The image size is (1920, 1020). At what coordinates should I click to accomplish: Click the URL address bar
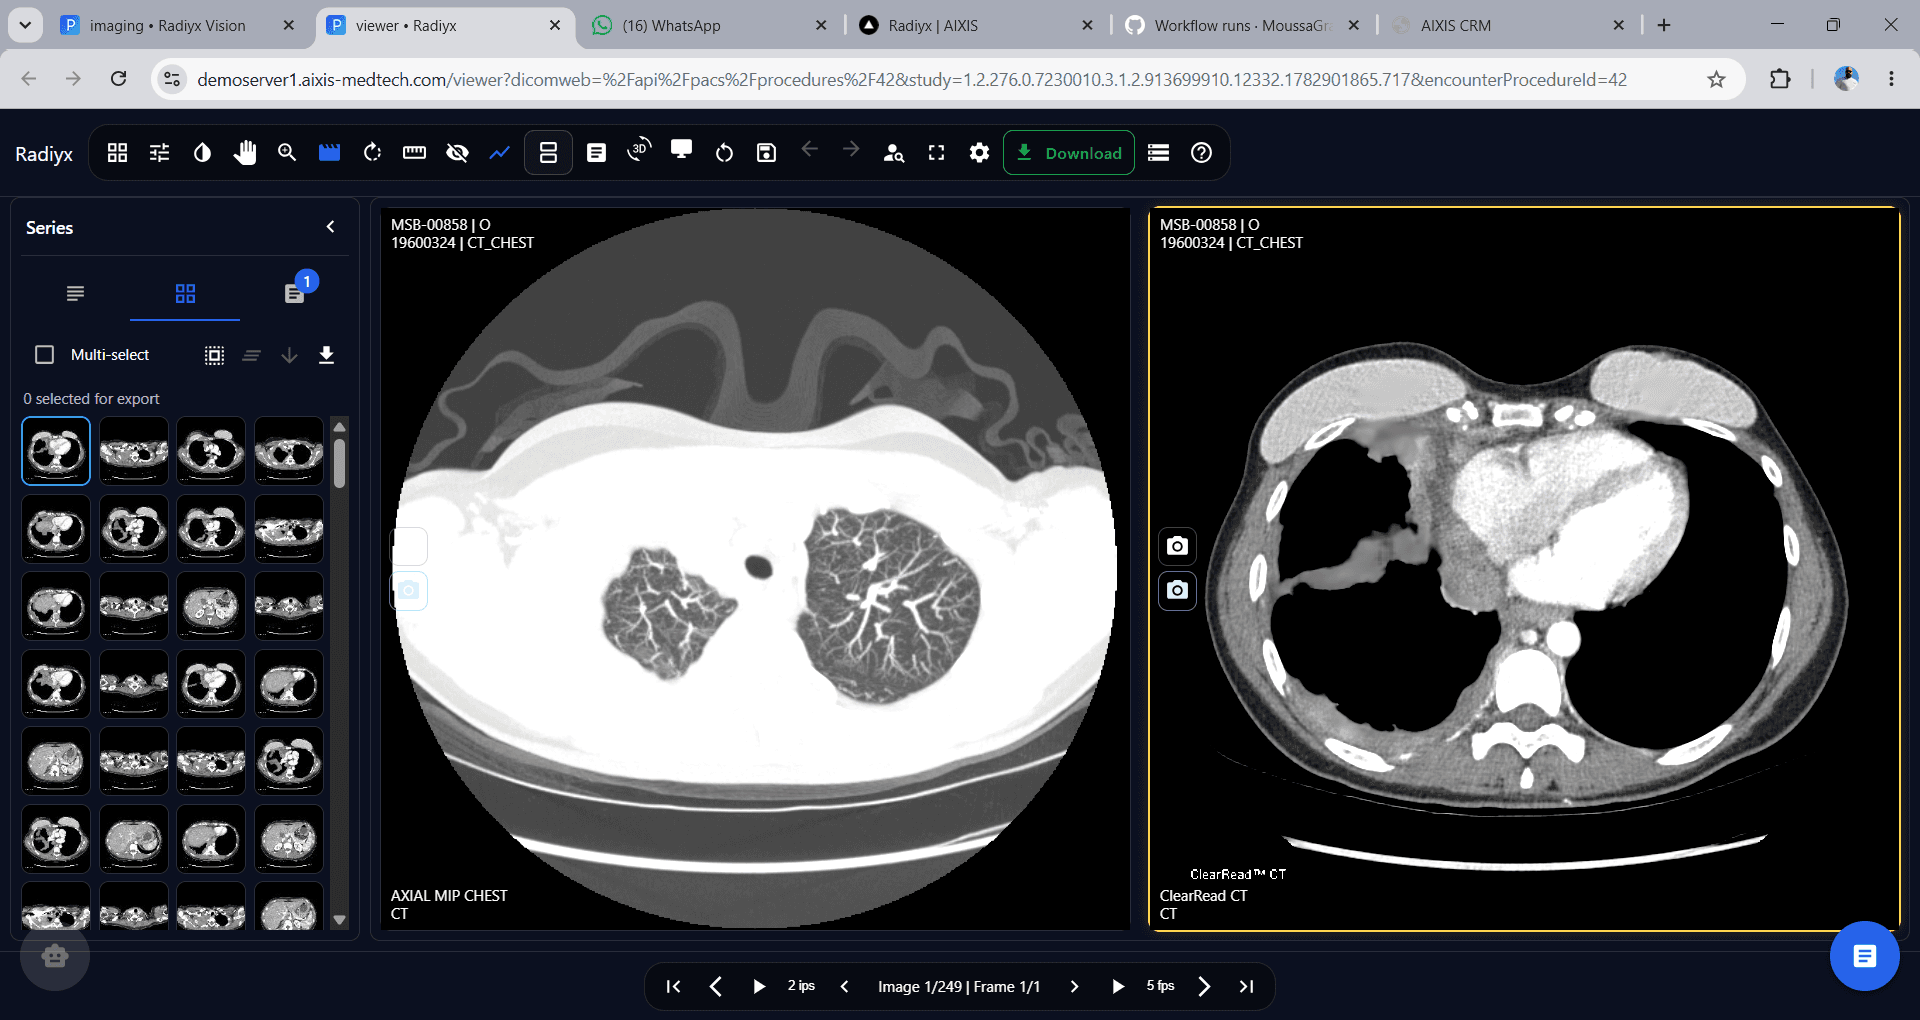[x=911, y=79]
